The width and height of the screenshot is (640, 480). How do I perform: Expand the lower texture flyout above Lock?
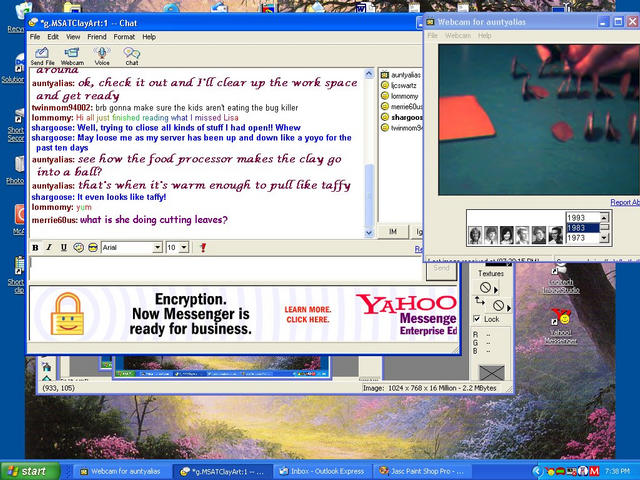tap(509, 307)
